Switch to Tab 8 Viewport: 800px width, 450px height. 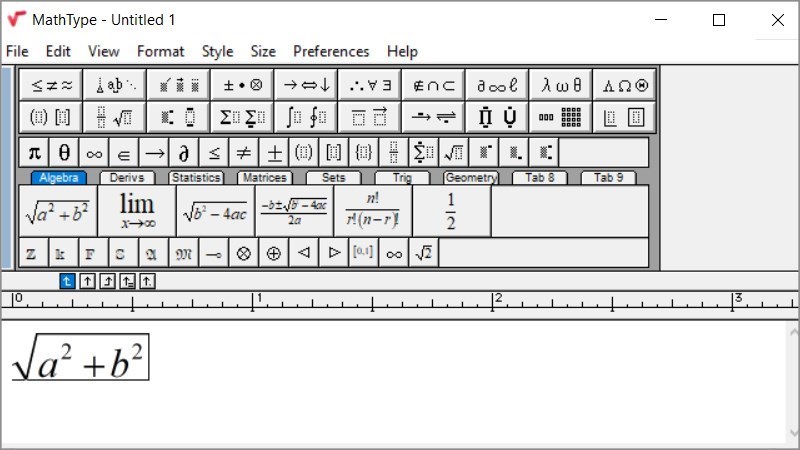coord(540,178)
